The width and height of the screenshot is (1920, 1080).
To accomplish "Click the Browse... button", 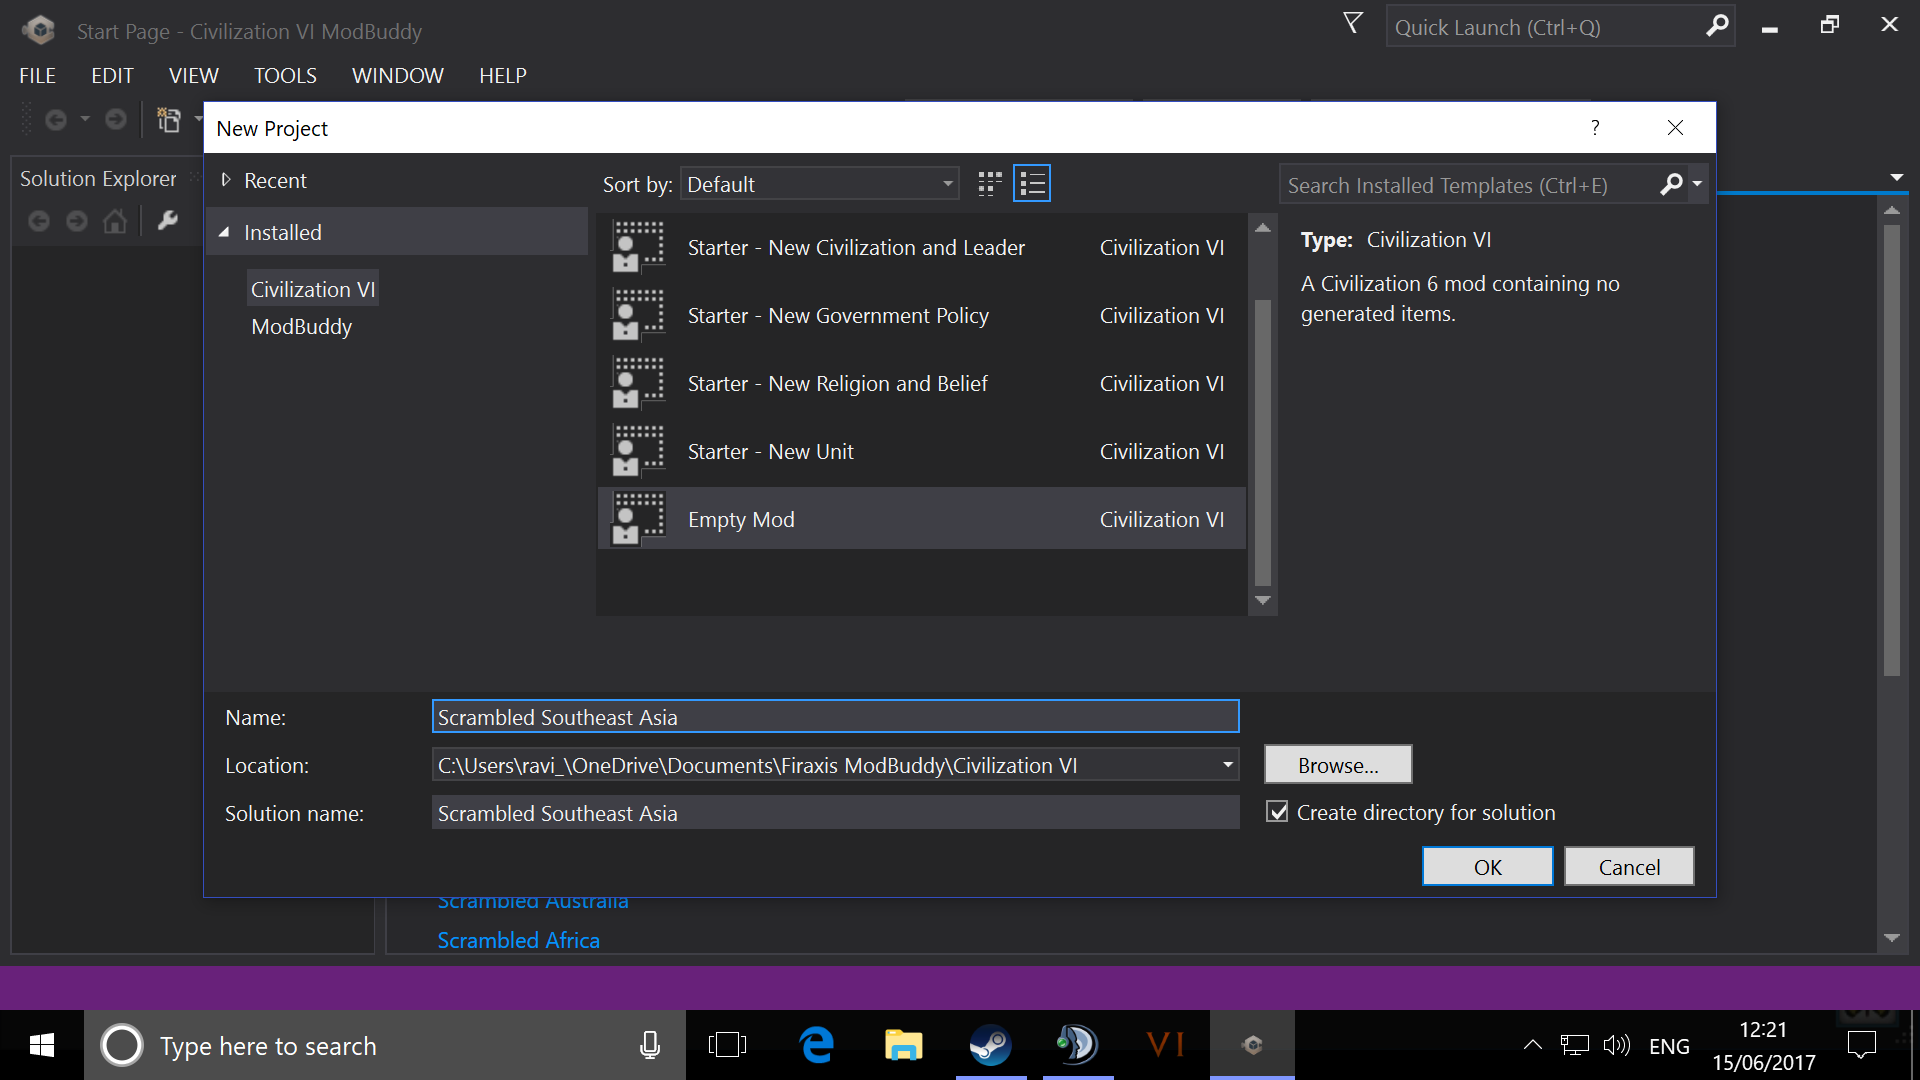I will 1337,765.
